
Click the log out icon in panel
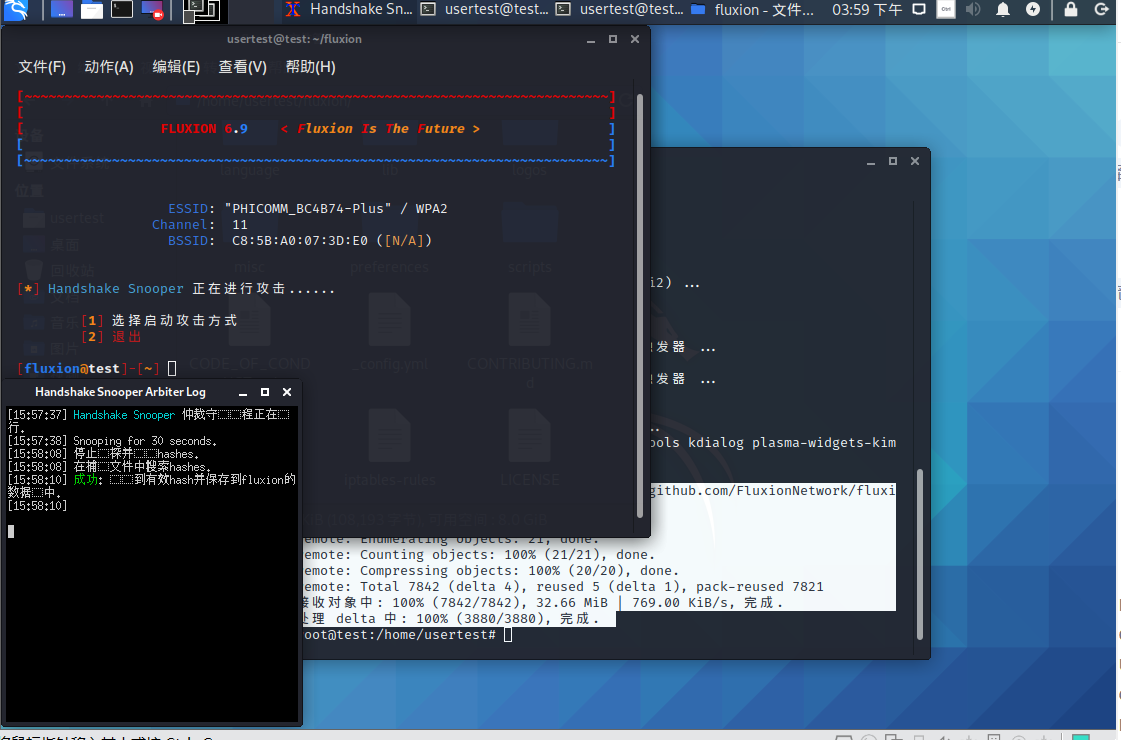point(1102,9)
